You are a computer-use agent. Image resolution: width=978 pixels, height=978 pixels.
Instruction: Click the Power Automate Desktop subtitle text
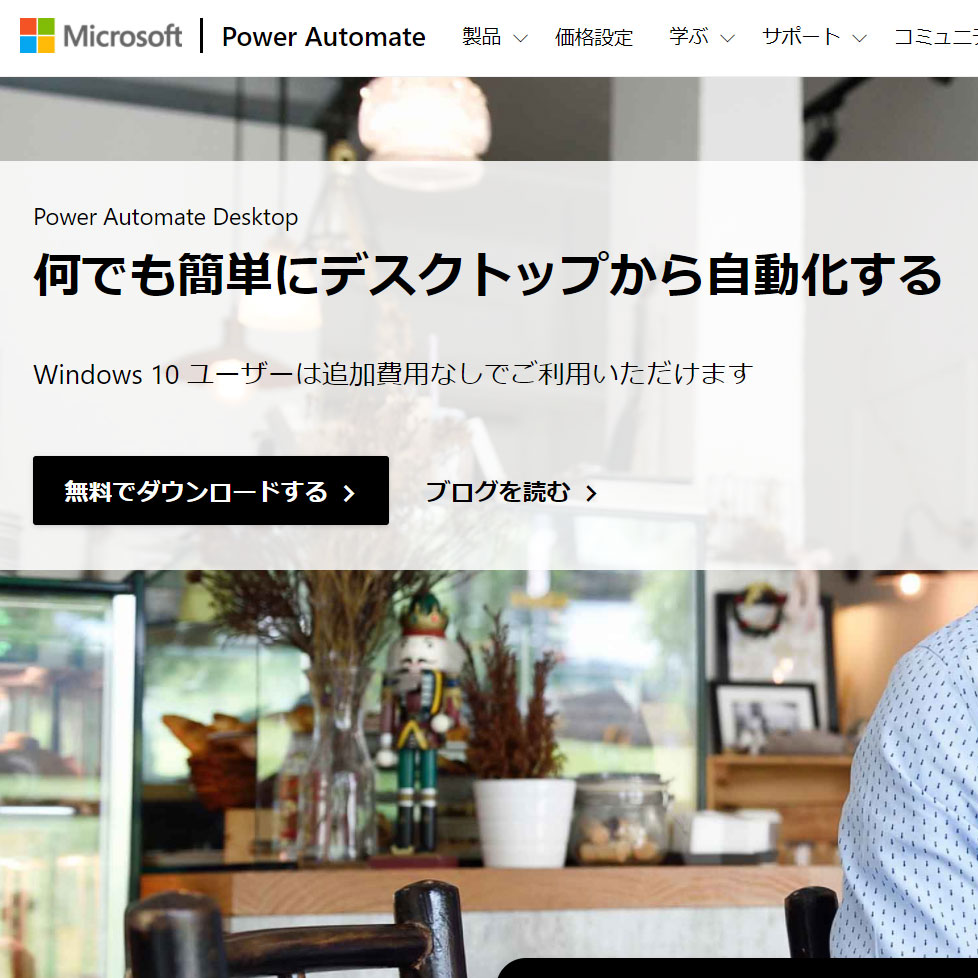pos(166,217)
